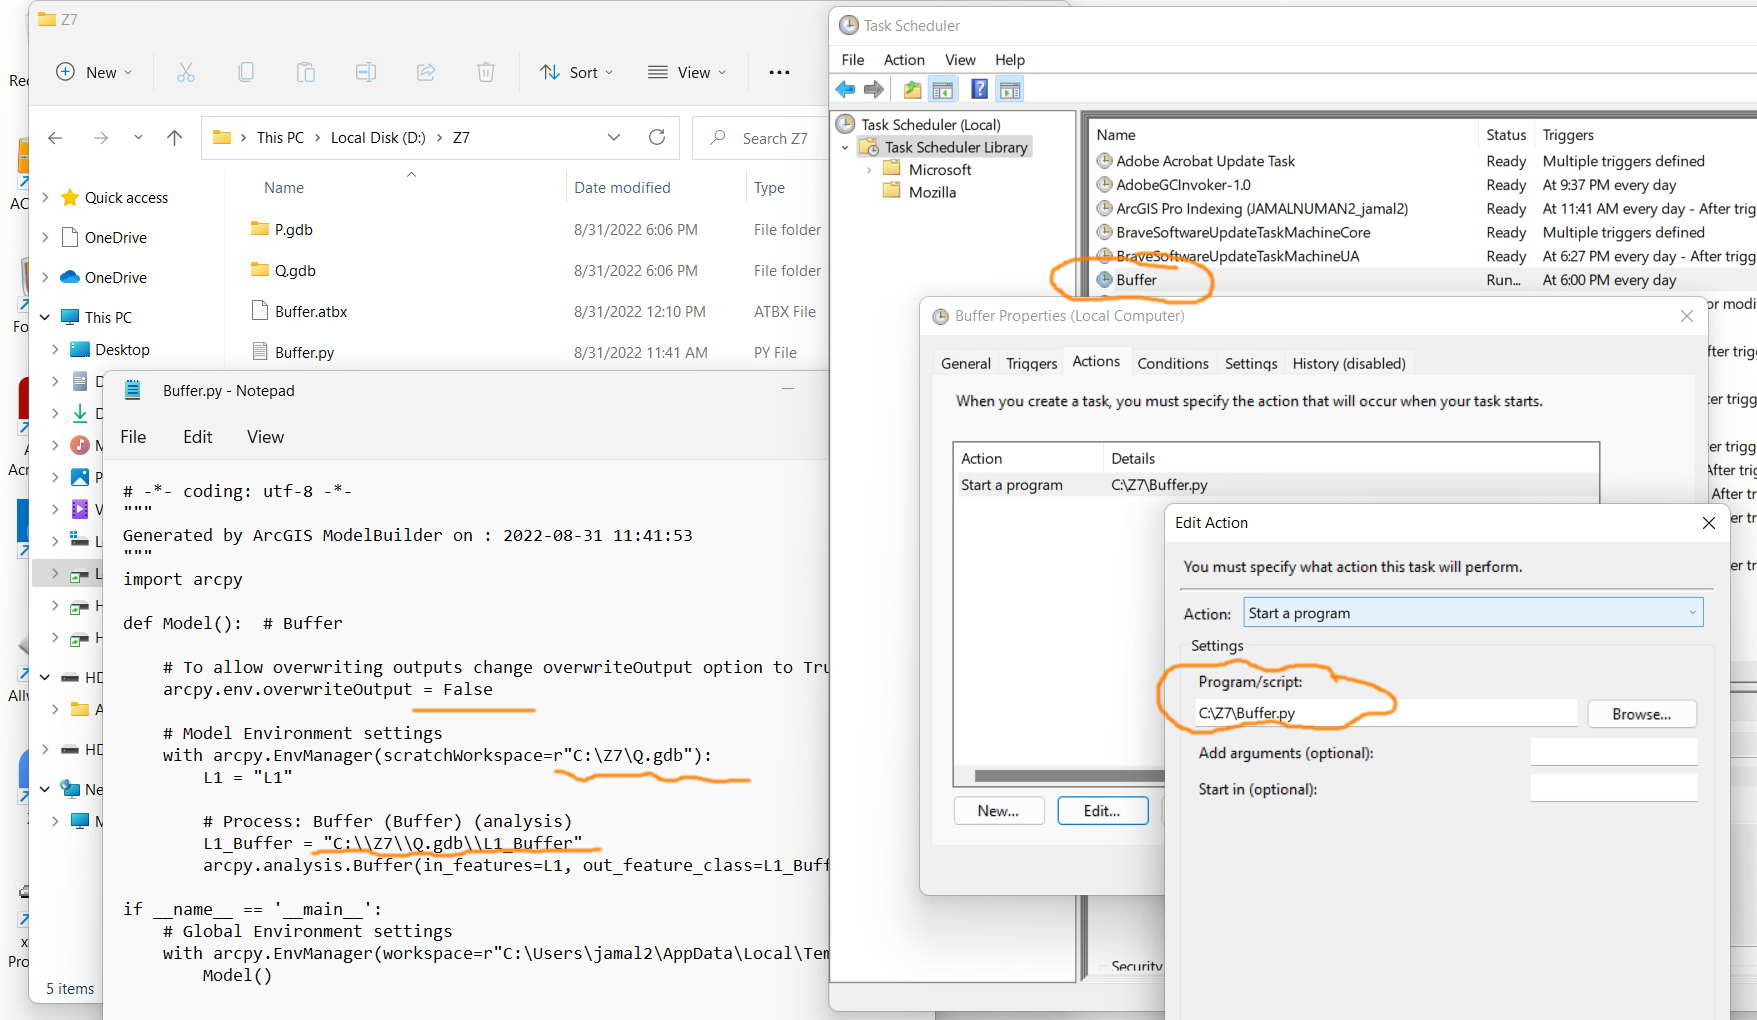Click the Edit... button in Buffer Properties
Screen dimensions: 1757x1020
pos(1102,811)
